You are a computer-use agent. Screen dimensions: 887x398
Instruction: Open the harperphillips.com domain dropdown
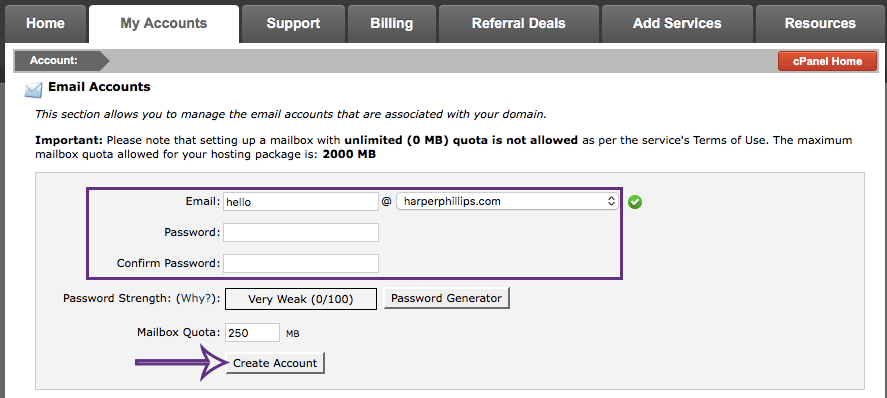[x=507, y=201]
